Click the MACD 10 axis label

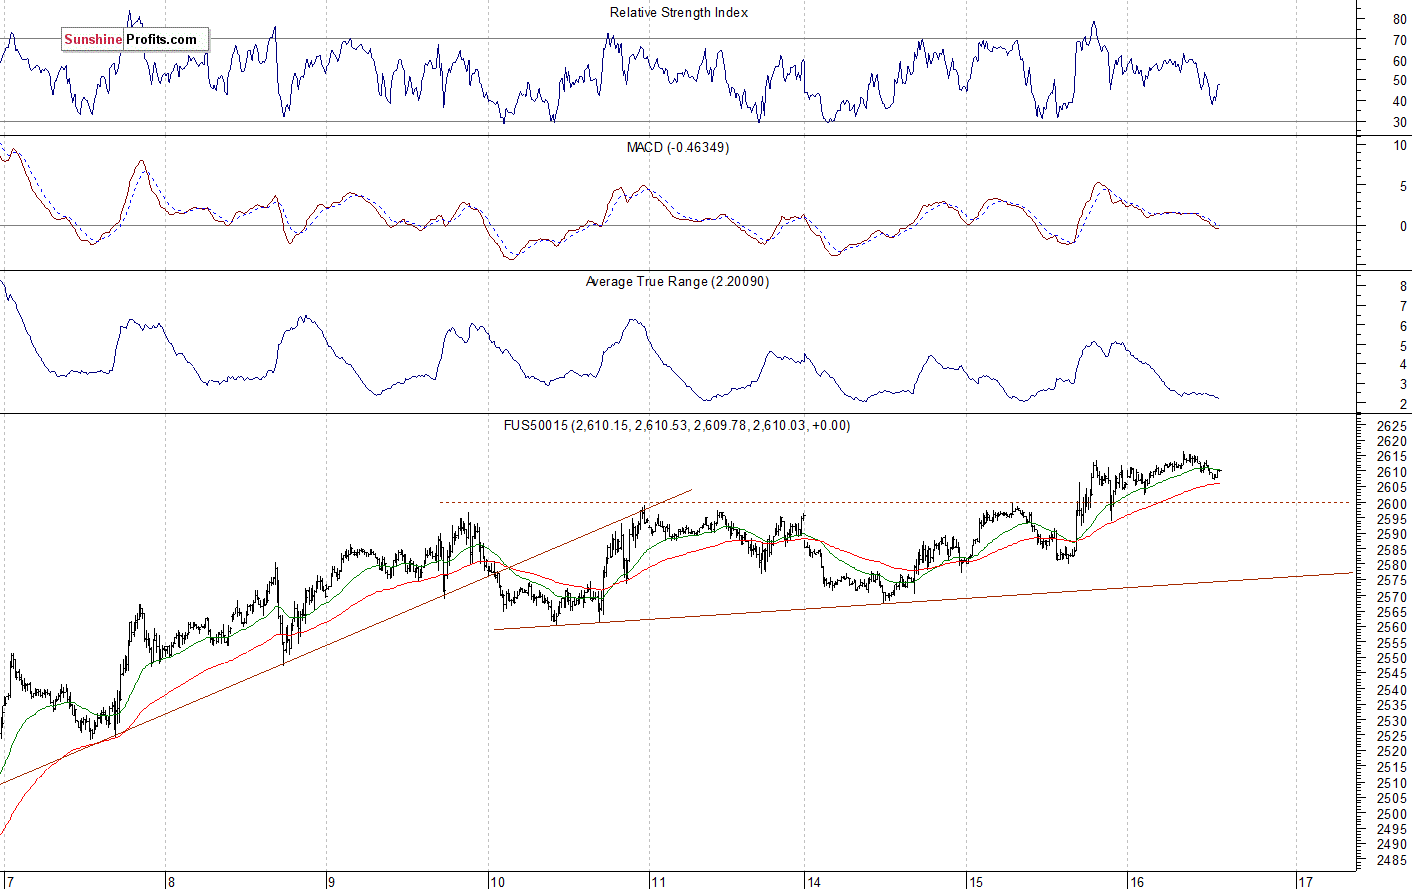point(1400,146)
